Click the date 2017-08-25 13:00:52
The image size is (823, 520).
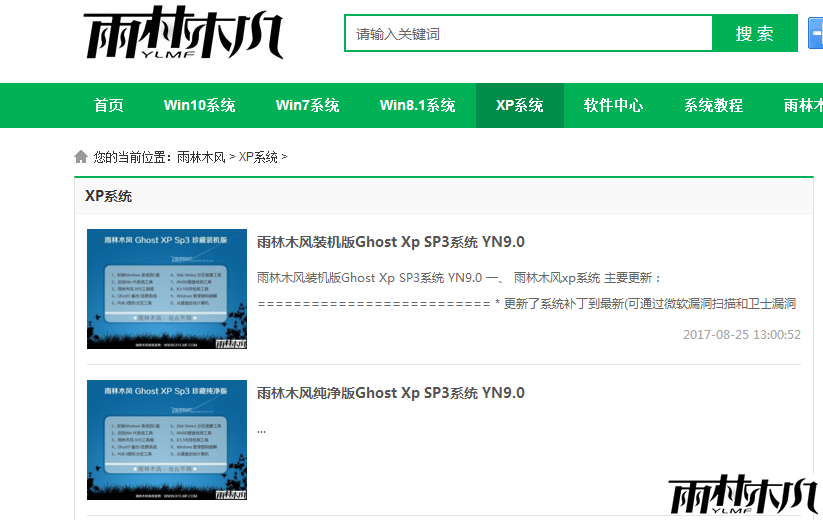tap(742, 335)
